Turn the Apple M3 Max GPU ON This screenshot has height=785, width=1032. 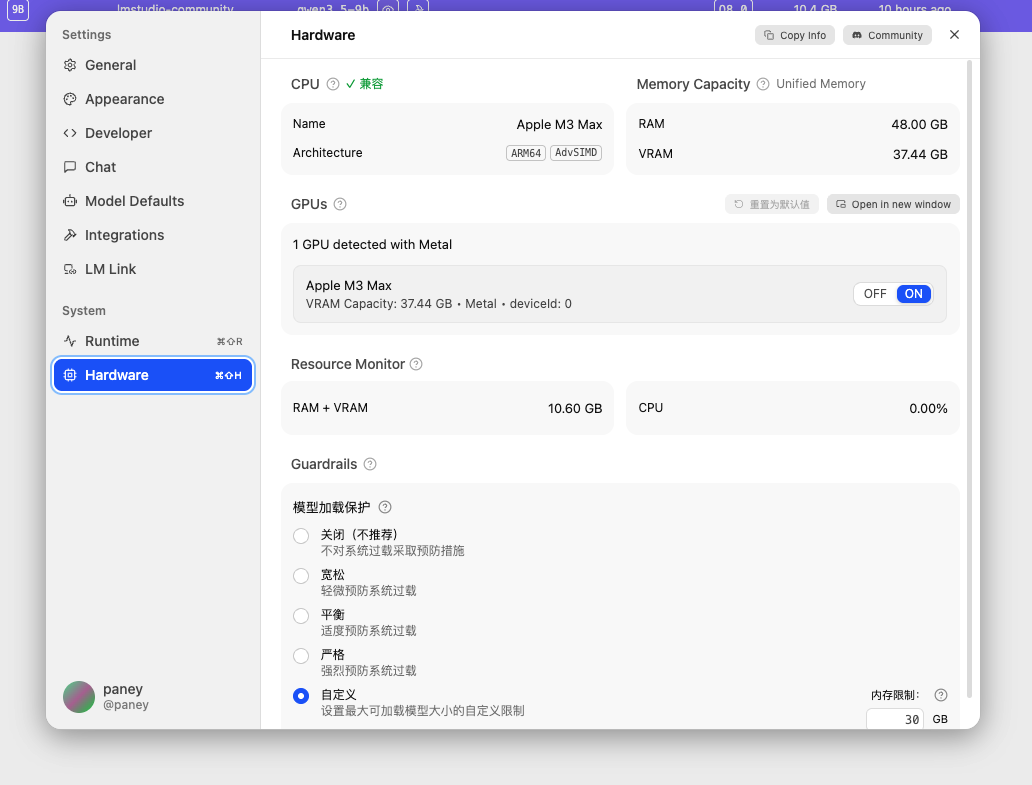point(914,294)
